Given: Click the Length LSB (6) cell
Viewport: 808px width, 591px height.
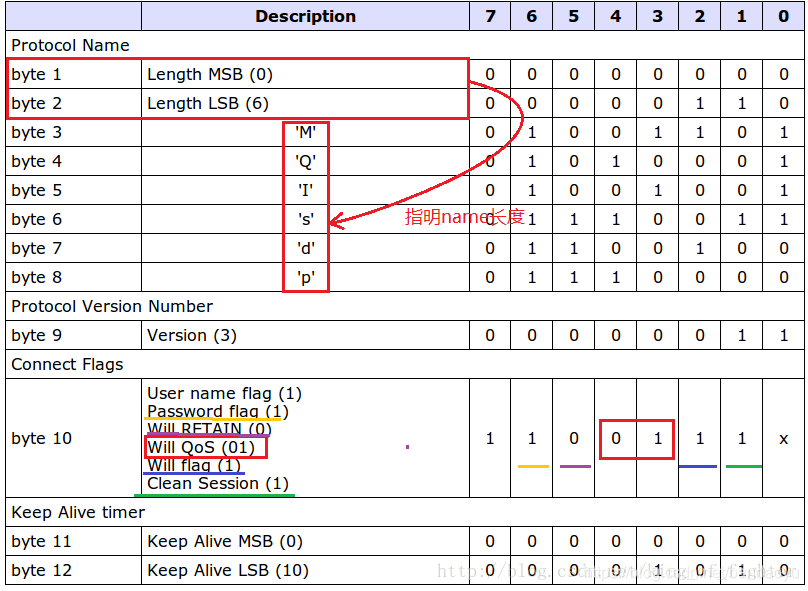Looking at the screenshot, I should tap(305, 104).
